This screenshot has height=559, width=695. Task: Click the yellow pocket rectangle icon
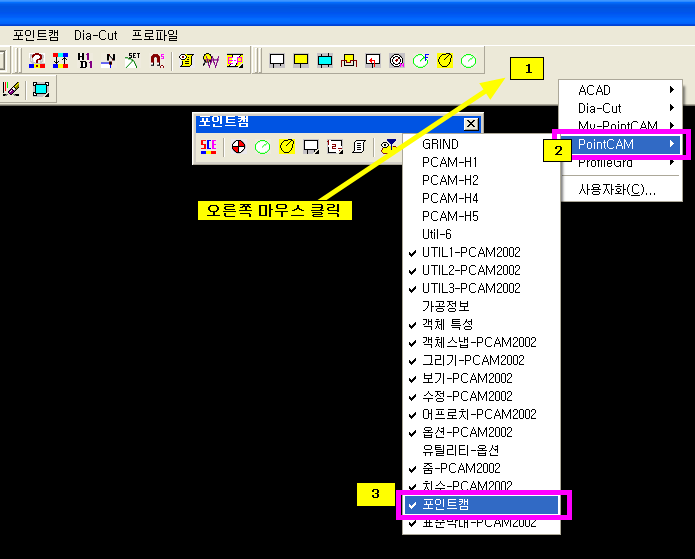(x=349, y=60)
